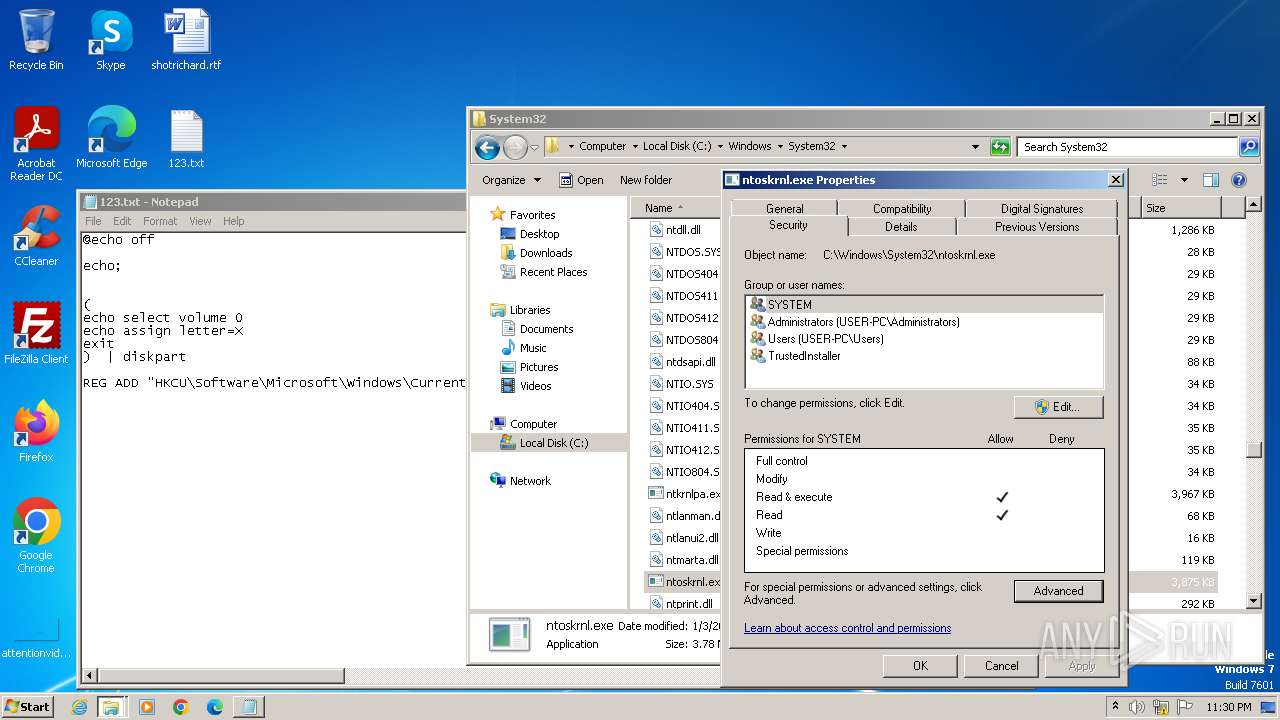The height and width of the screenshot is (720, 1280).
Task: Open Notepad Format menu
Action: pos(160,221)
